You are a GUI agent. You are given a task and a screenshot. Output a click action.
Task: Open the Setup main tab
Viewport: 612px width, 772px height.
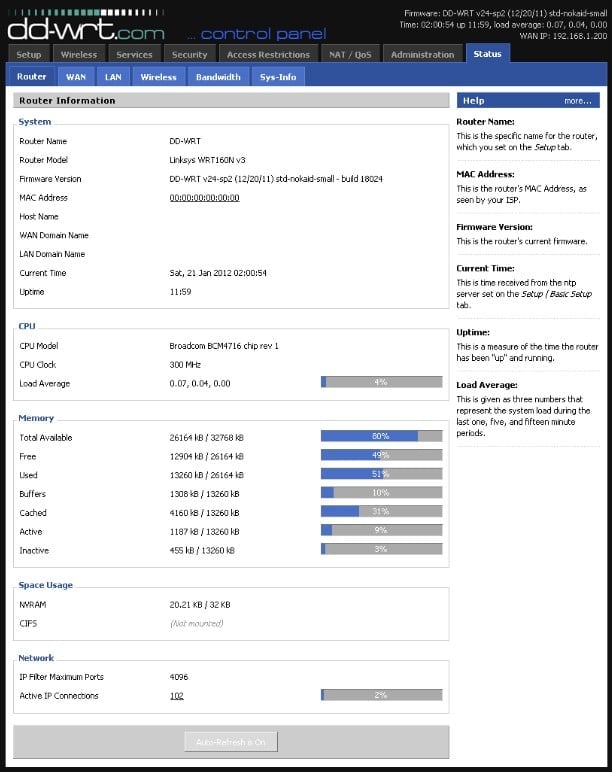[x=29, y=54]
